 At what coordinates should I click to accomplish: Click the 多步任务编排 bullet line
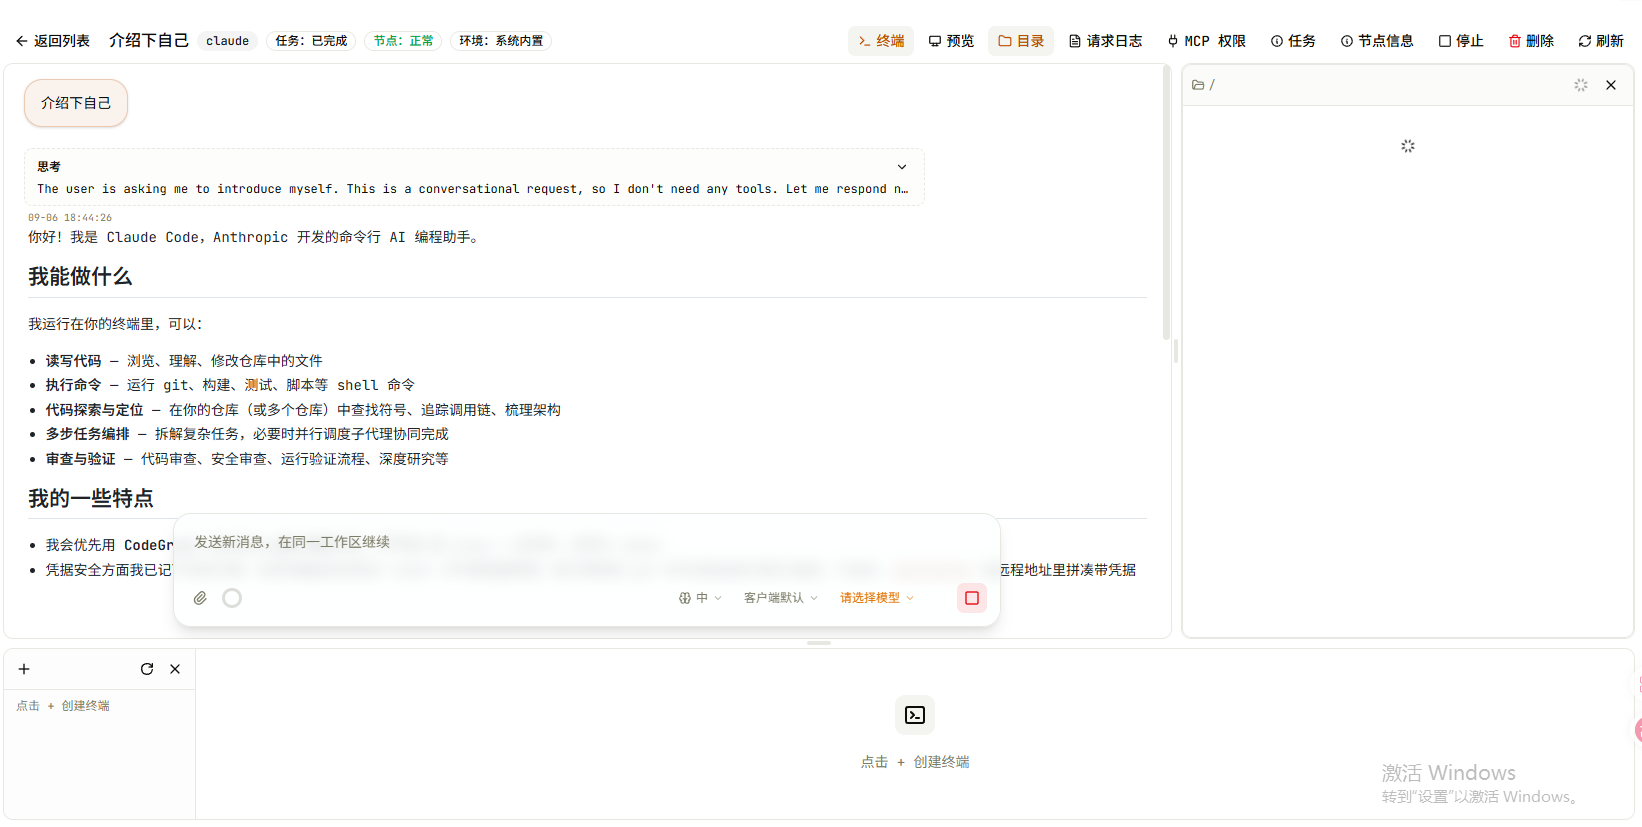point(247,434)
